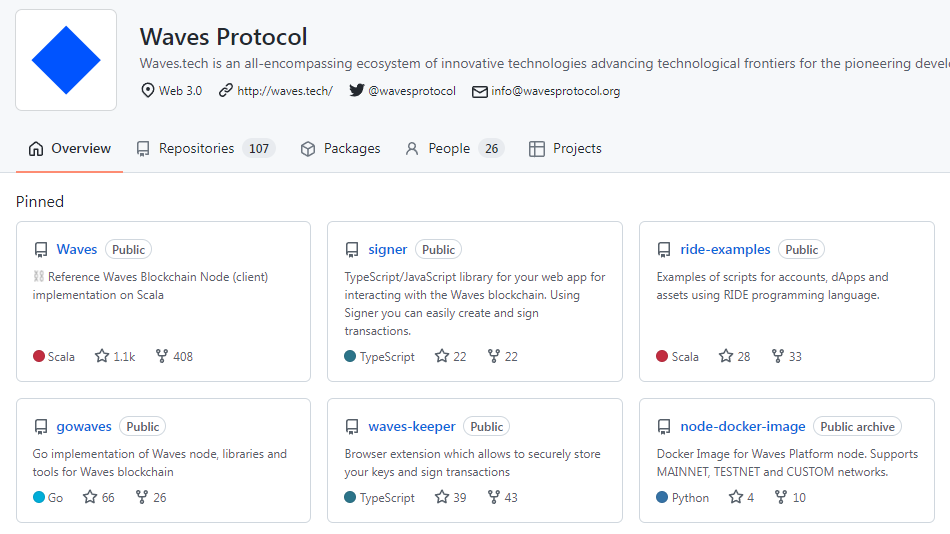
Task: Open the ride-examples repository link
Action: pyautogui.click(x=725, y=249)
